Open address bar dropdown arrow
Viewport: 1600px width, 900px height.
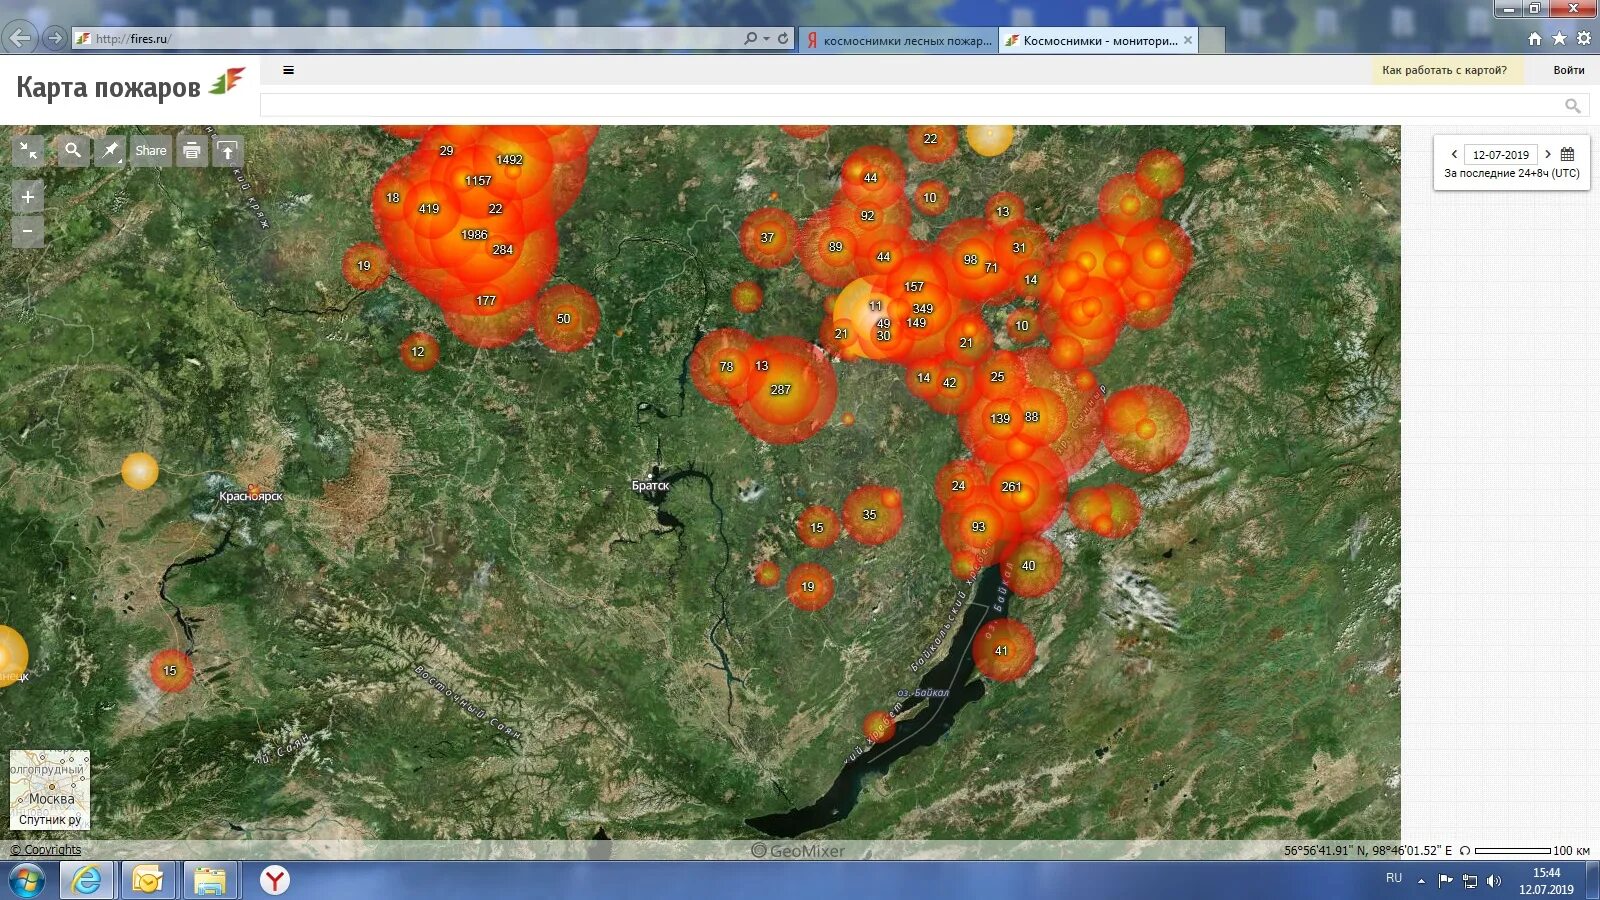point(766,39)
